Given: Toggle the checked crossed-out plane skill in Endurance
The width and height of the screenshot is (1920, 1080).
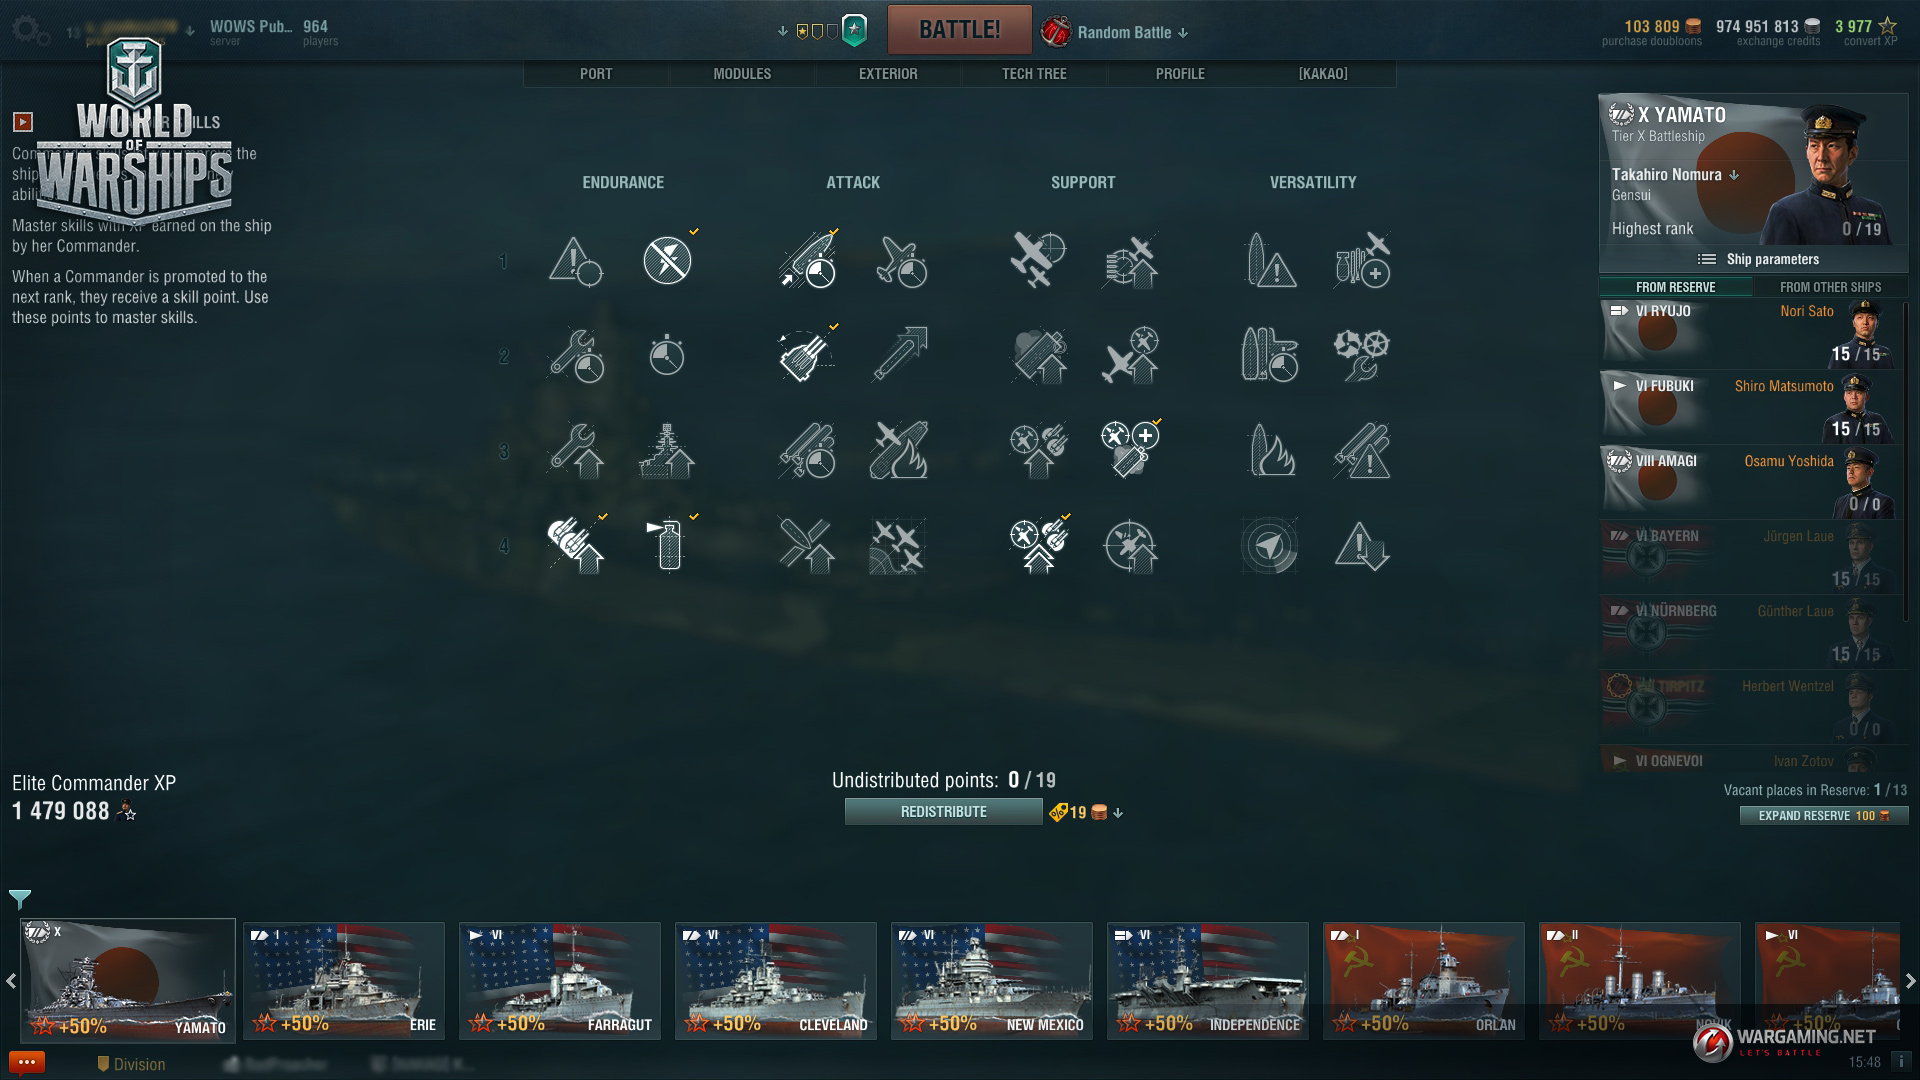Looking at the screenshot, I should (x=667, y=260).
